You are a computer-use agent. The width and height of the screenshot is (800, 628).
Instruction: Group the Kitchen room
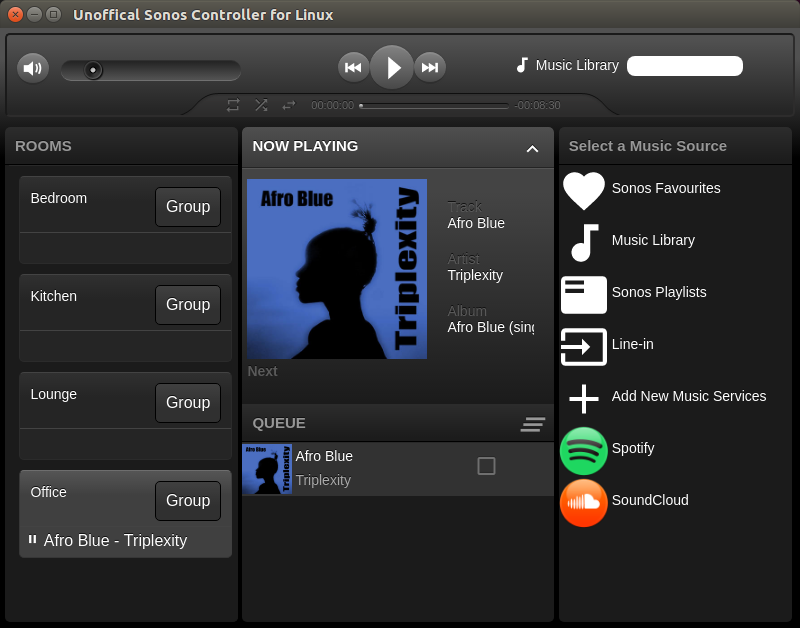(188, 305)
